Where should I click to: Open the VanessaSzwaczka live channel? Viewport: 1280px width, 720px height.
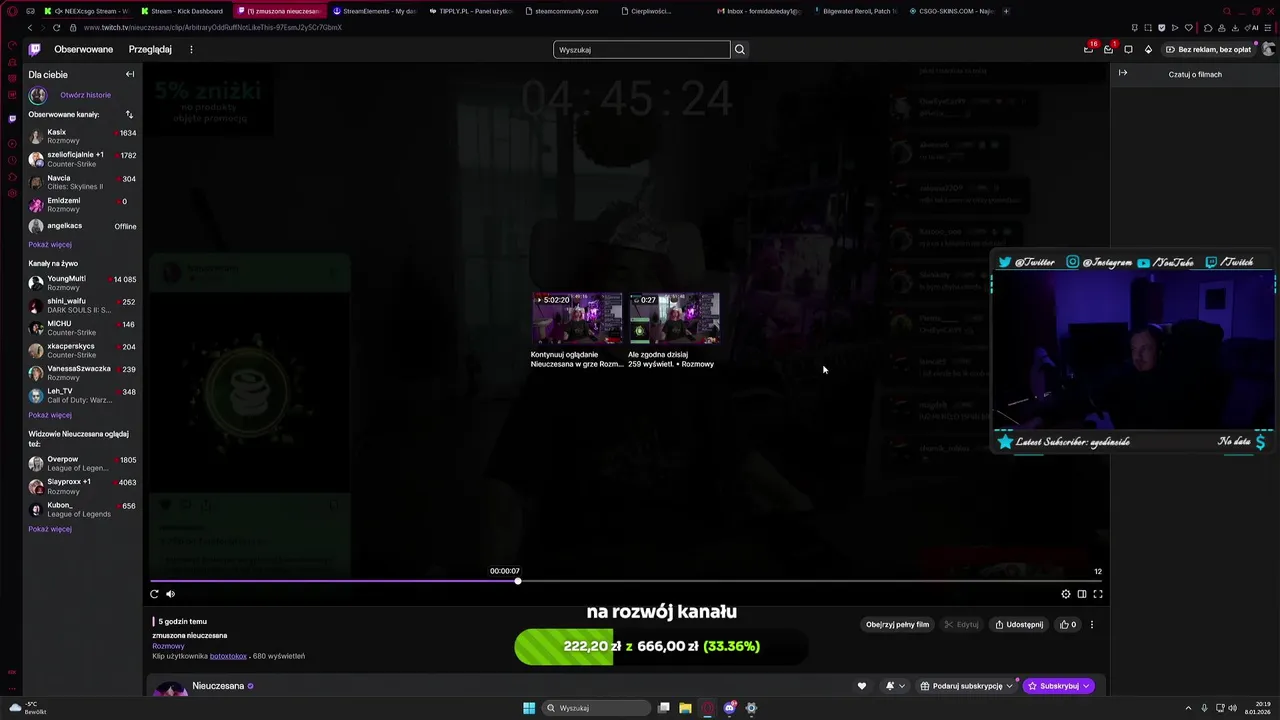[x=82, y=373]
